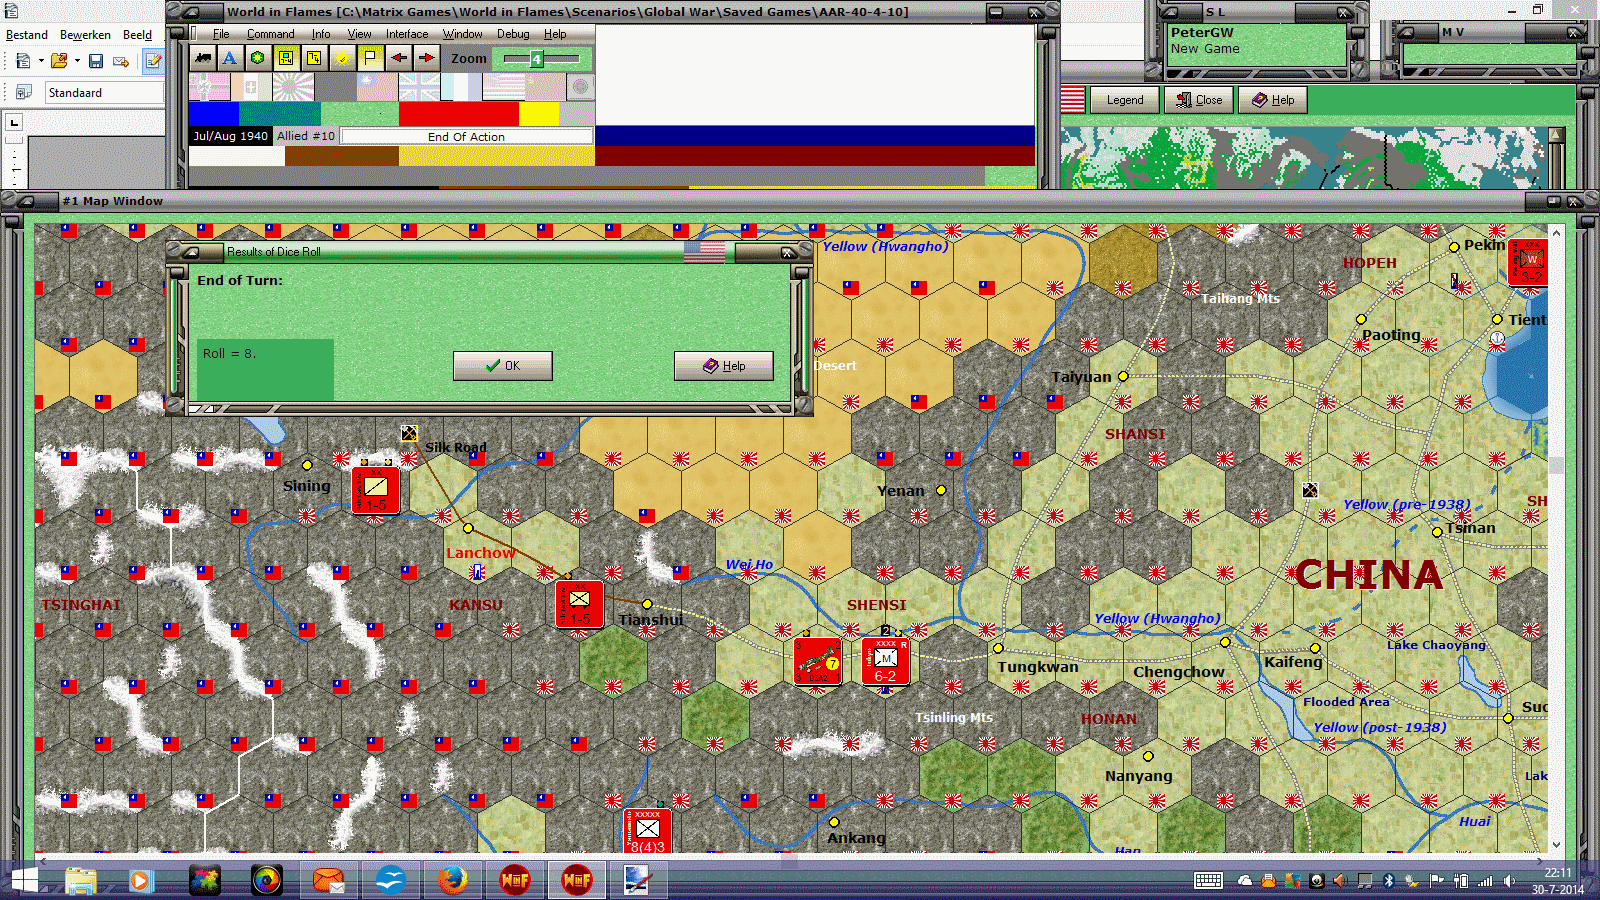Click the red forward arrow toolbar icon
Viewport: 1600px width, 900px height.
[x=424, y=58]
